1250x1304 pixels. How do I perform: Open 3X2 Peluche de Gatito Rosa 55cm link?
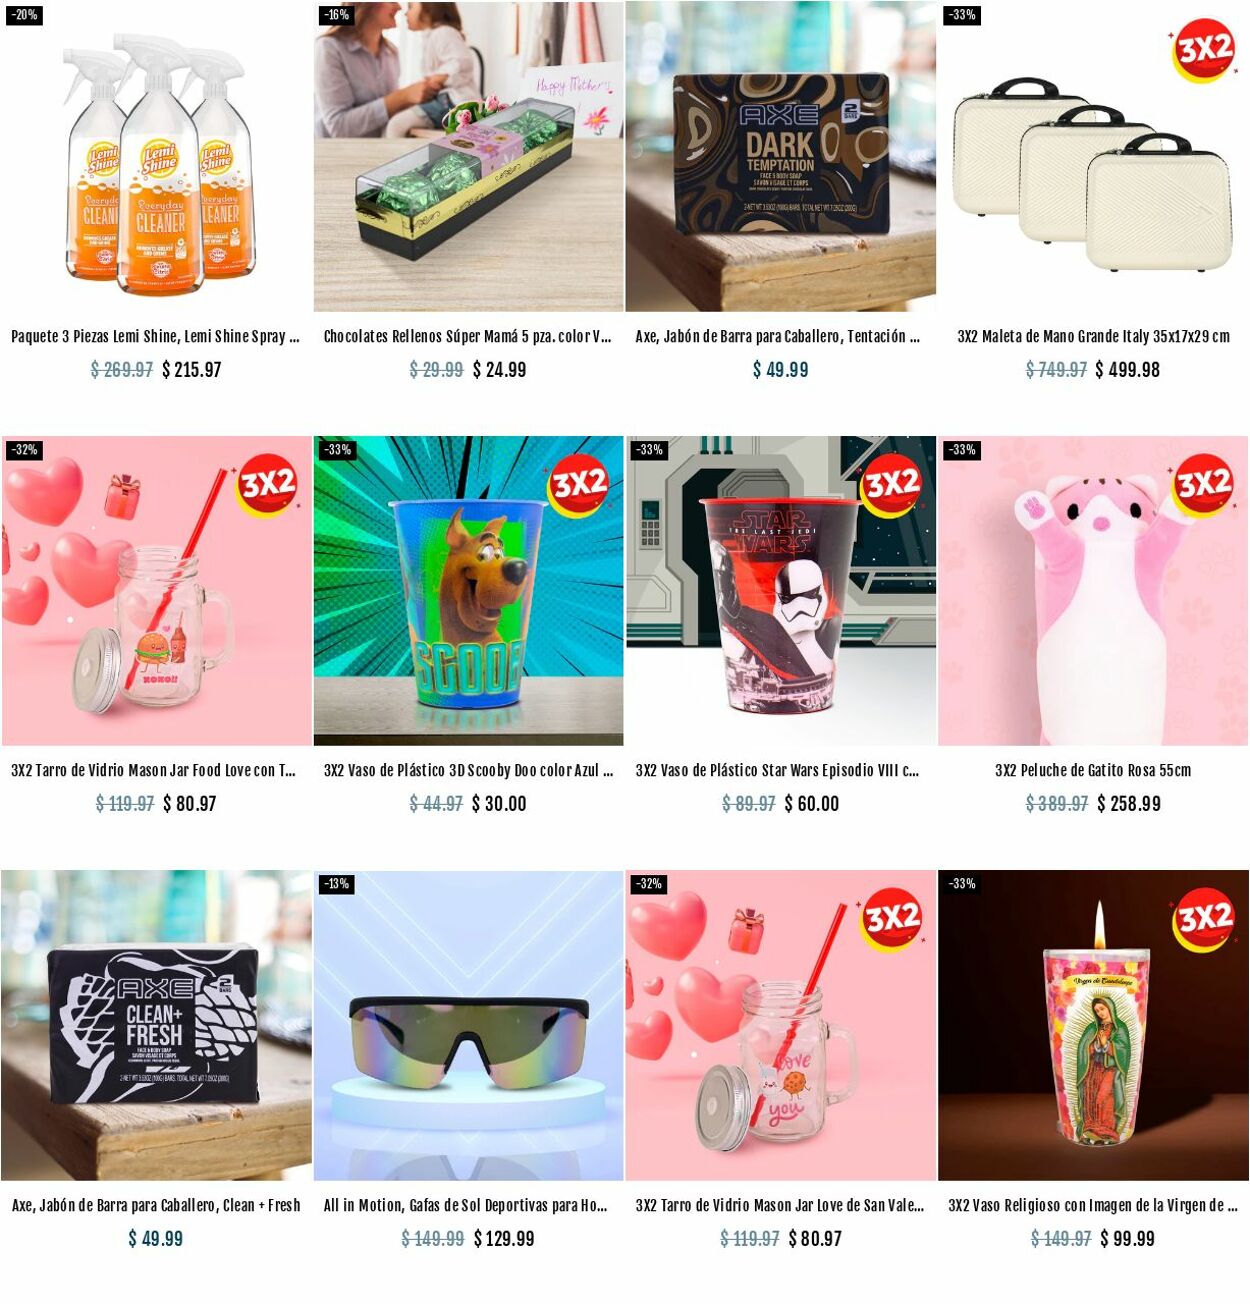[1093, 770]
